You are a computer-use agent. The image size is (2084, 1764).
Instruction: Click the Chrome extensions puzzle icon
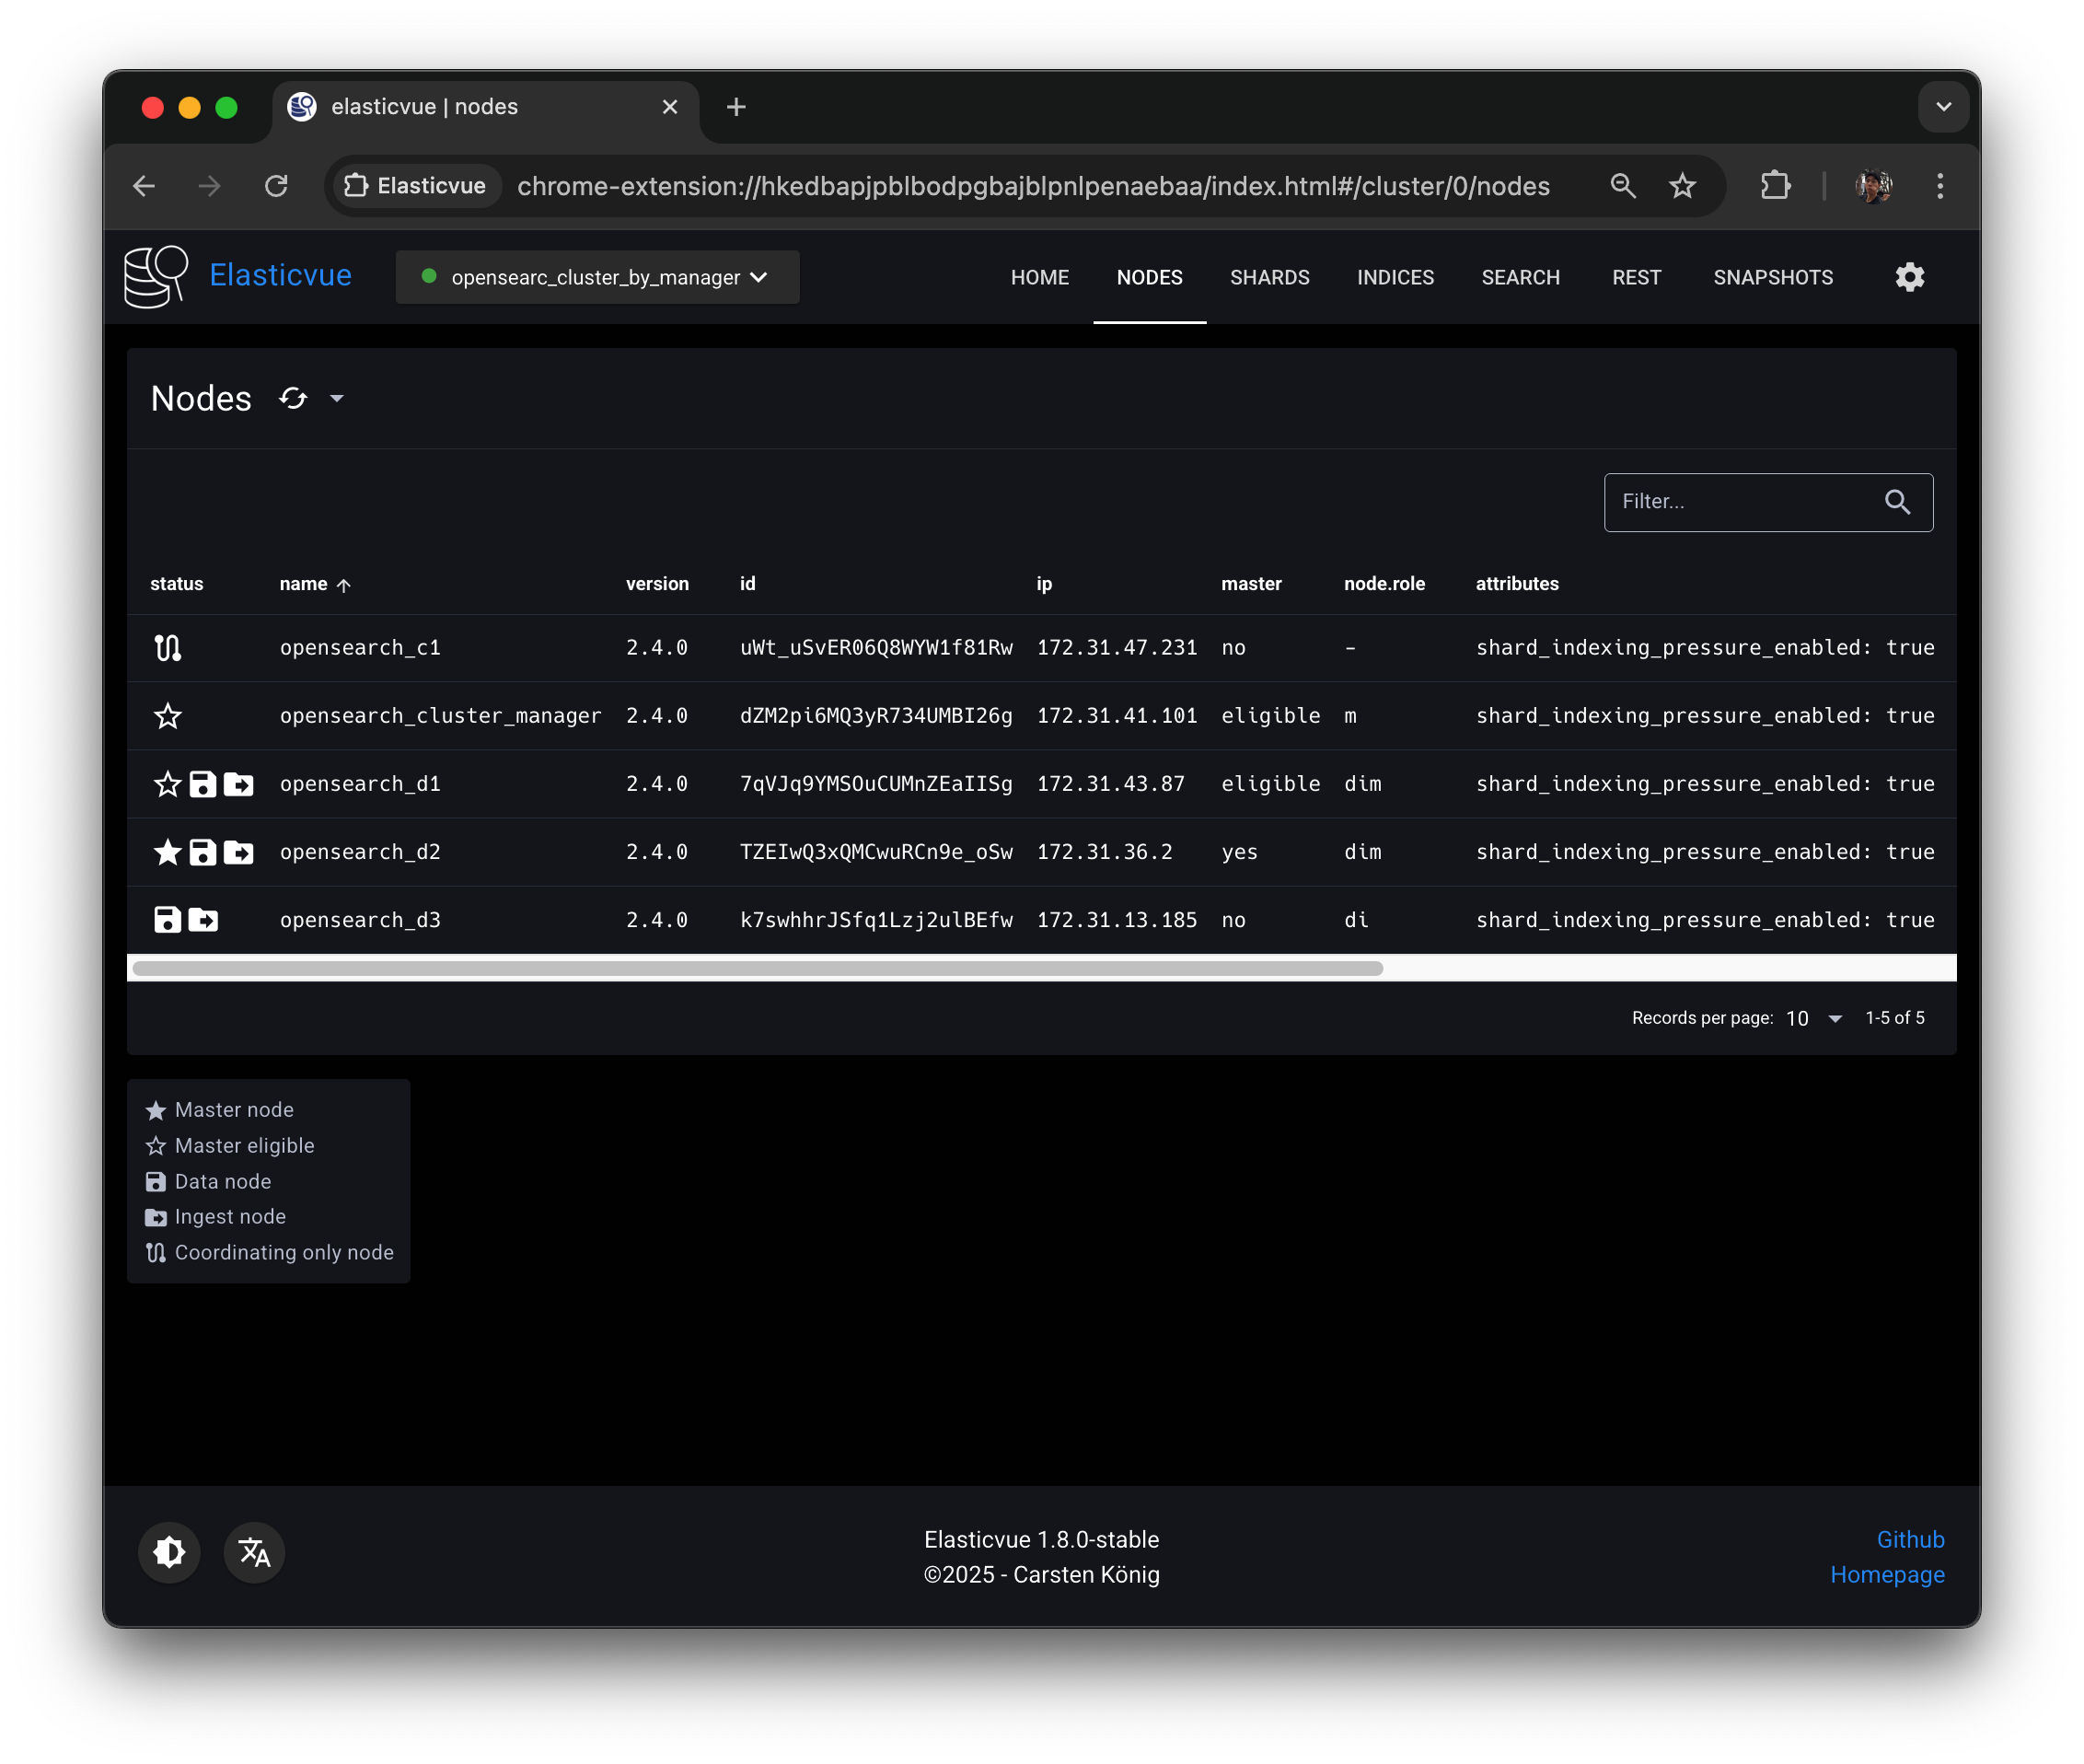[1775, 186]
